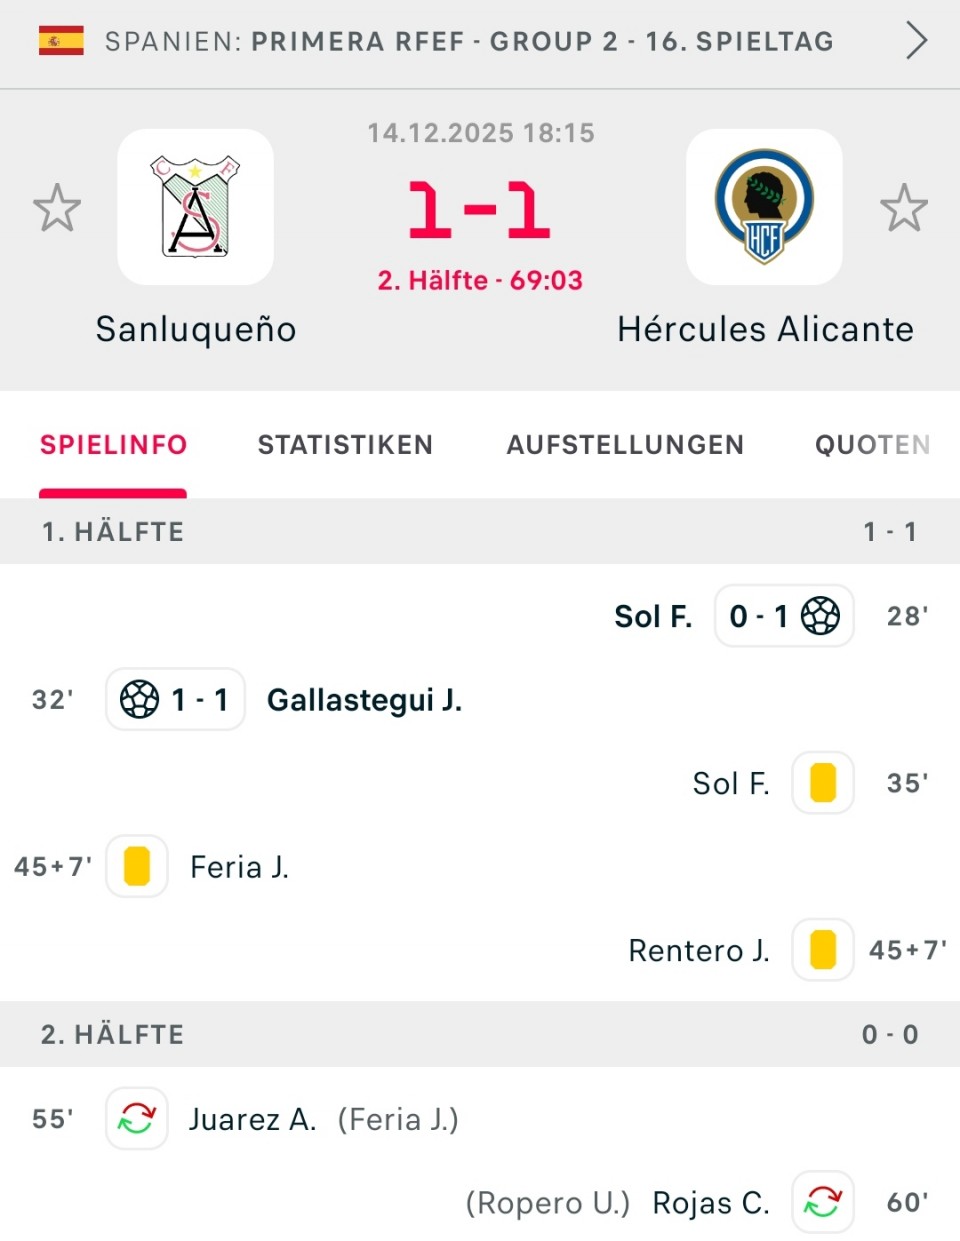Switch to the STATISTIKEN tab
The image size is (960, 1241).
(x=345, y=445)
